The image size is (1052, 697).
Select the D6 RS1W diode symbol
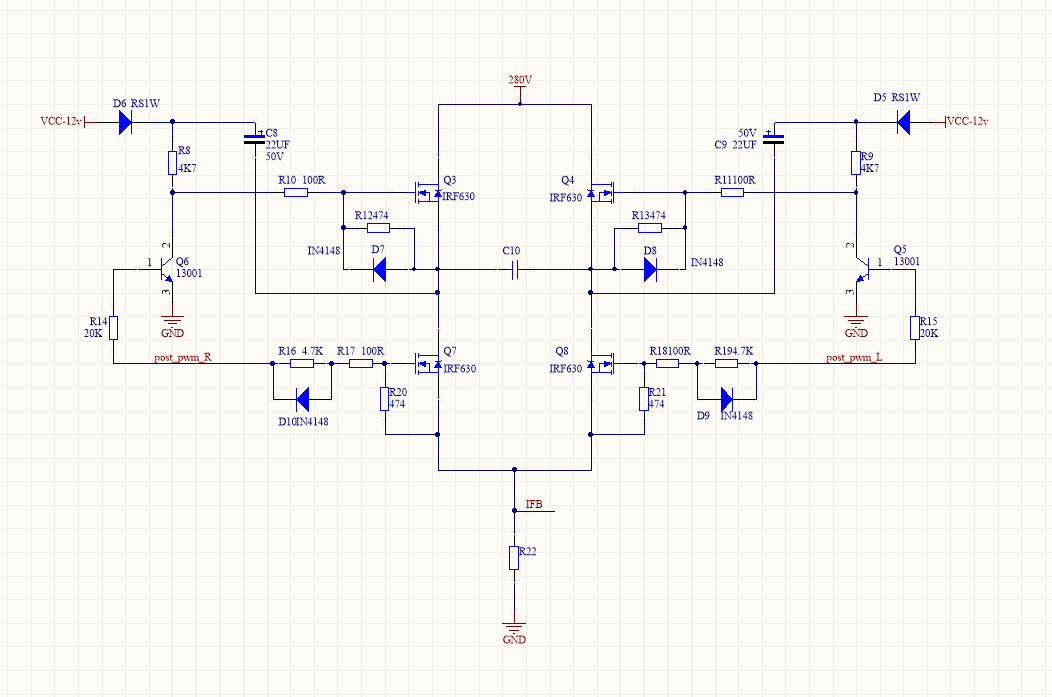click(x=124, y=122)
